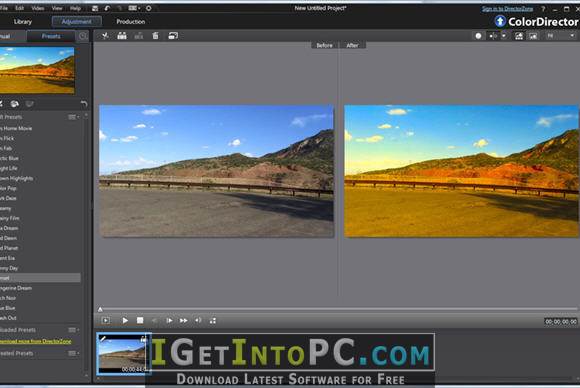Open the layout dropdown icon in title bar
The image size is (580, 388).
(134, 8)
